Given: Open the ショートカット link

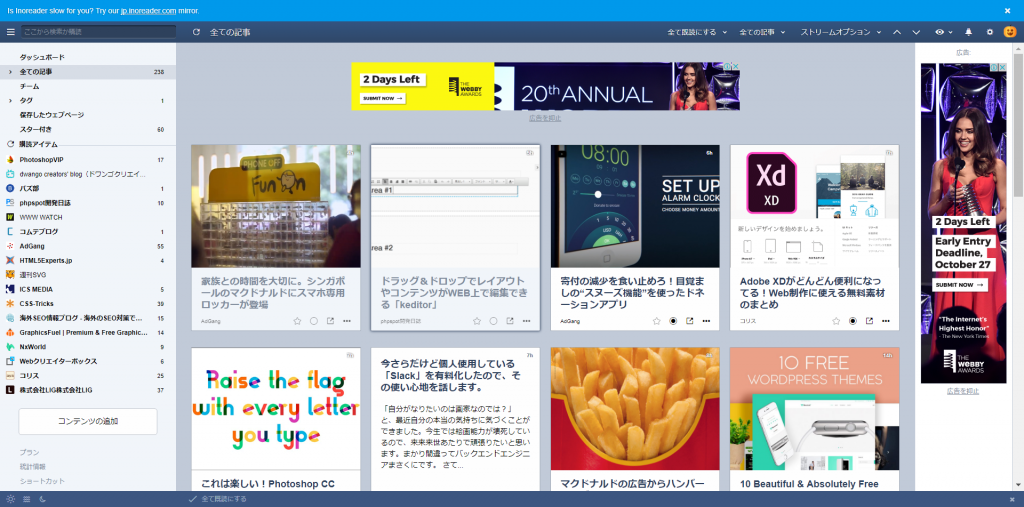Looking at the screenshot, I should (42, 481).
